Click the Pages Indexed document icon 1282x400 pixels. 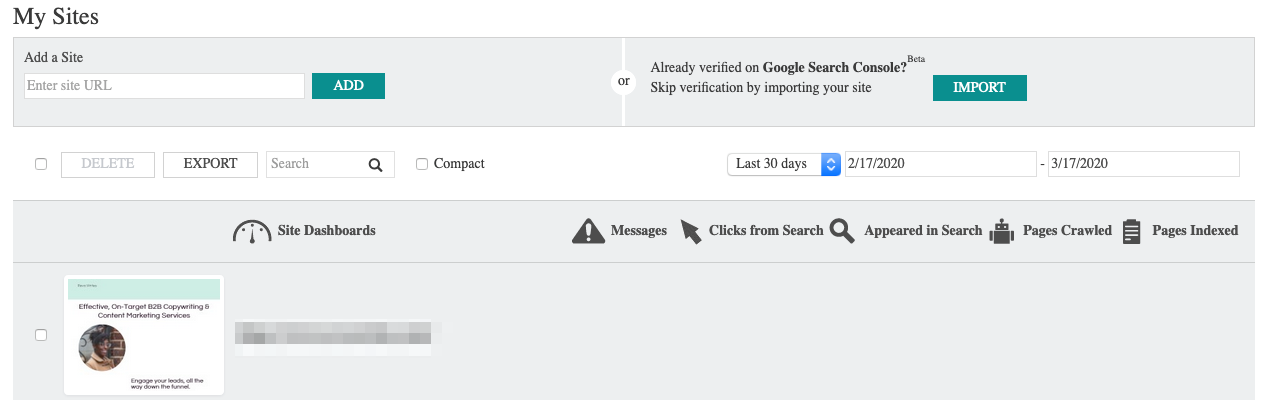(x=1132, y=232)
